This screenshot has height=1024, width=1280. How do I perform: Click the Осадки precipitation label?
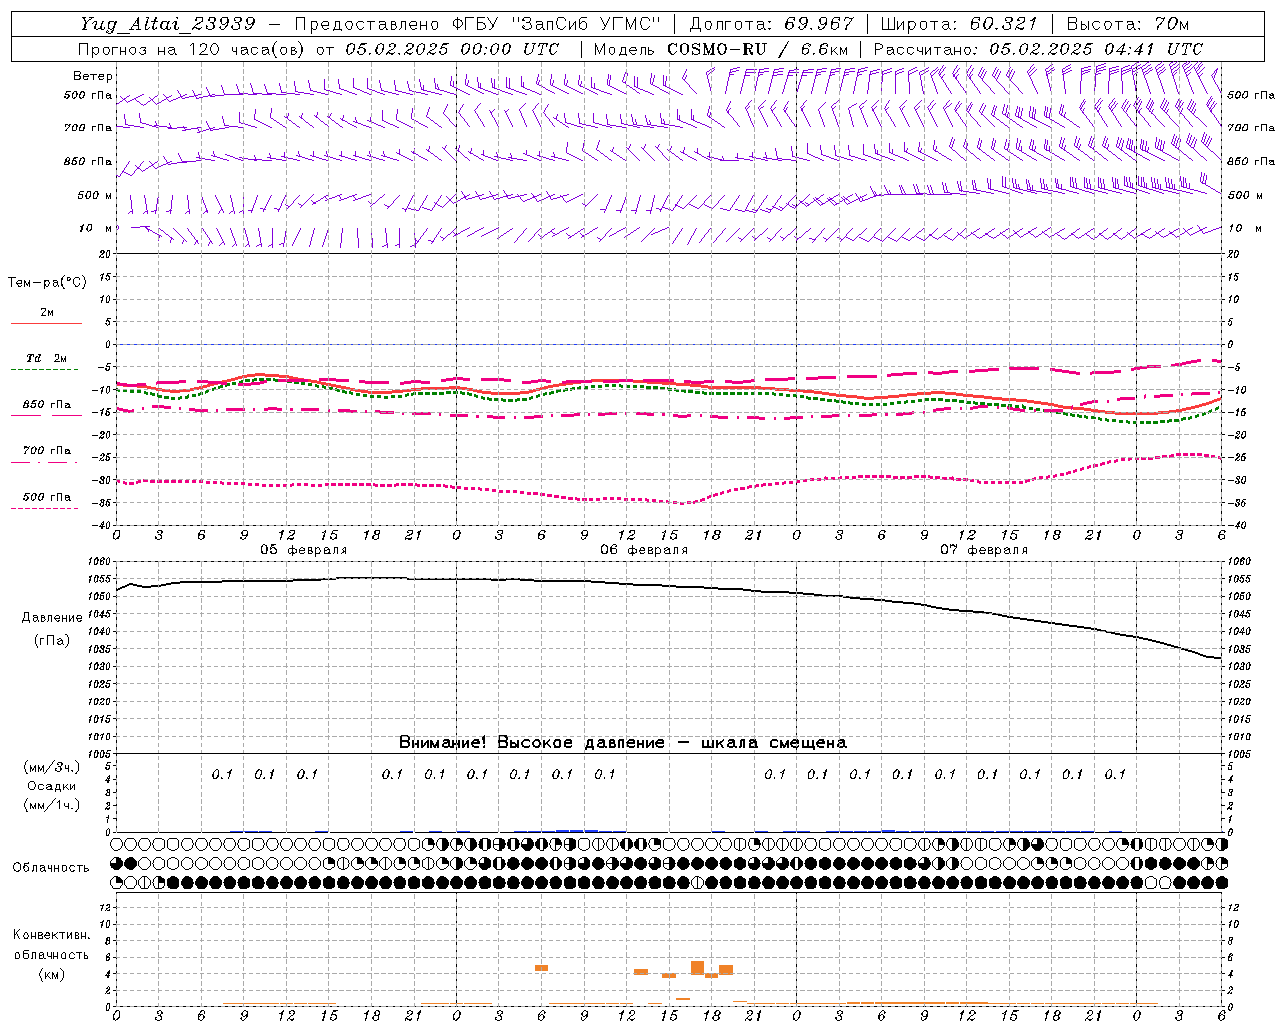[52, 786]
